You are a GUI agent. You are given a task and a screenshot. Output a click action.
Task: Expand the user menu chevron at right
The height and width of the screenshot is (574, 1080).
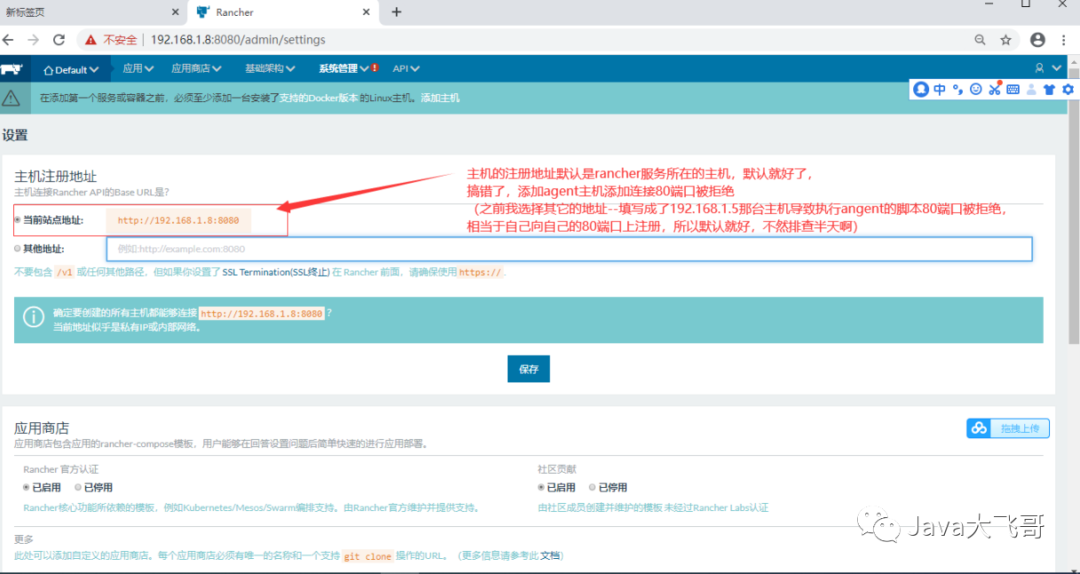(x=1057, y=68)
